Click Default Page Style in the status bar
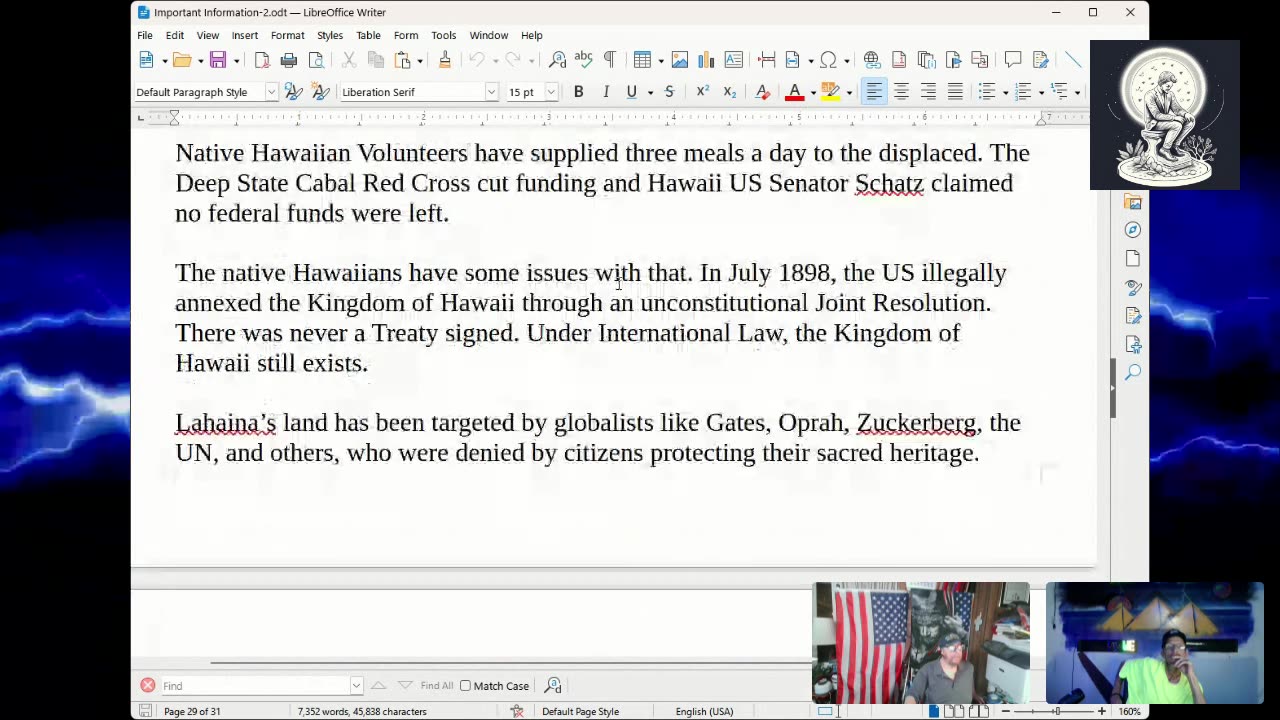The image size is (1280, 720). click(580, 712)
